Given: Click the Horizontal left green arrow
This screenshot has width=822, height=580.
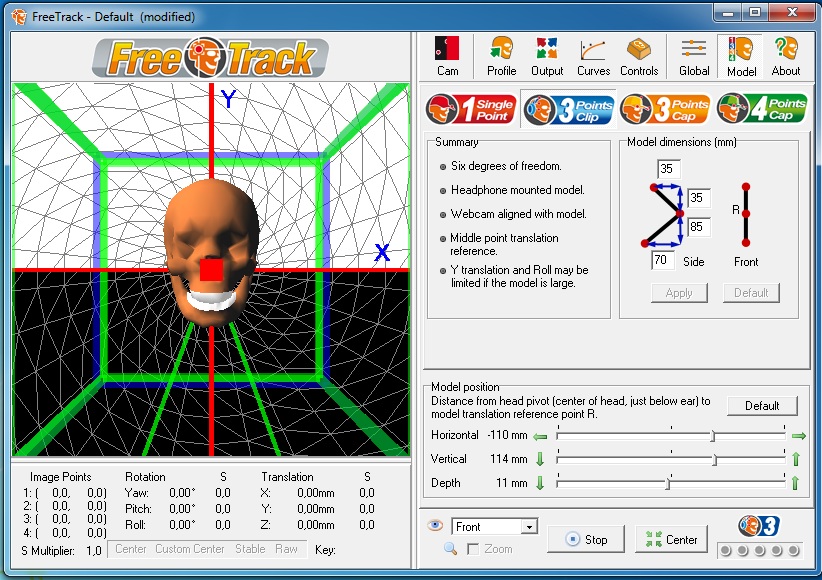Looking at the screenshot, I should tap(540, 436).
